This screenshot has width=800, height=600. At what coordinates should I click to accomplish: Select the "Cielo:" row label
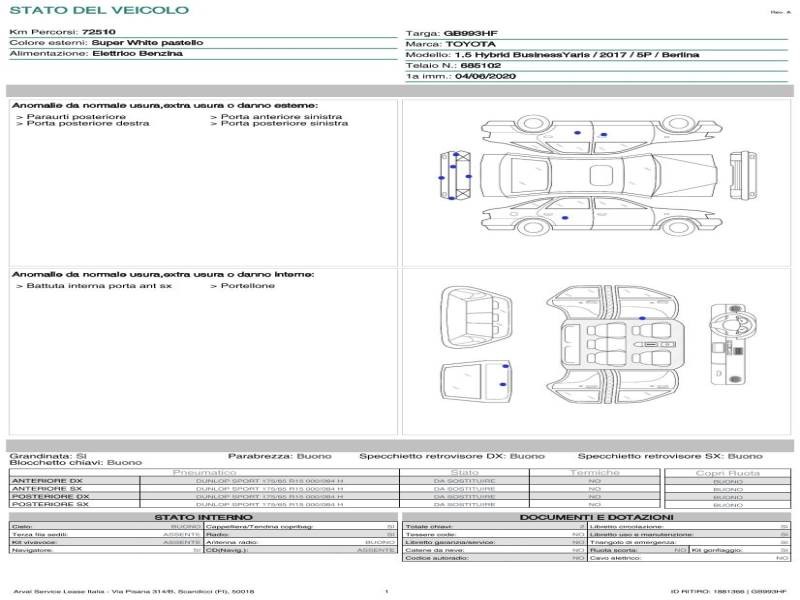pyautogui.click(x=22, y=527)
